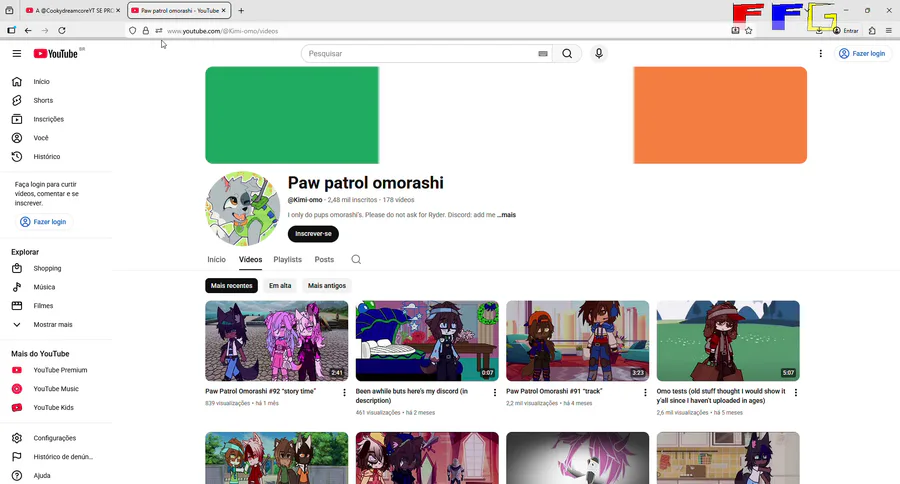900x484 pixels.
Task: Reload the page in the browser toolbar
Action: pos(62,30)
